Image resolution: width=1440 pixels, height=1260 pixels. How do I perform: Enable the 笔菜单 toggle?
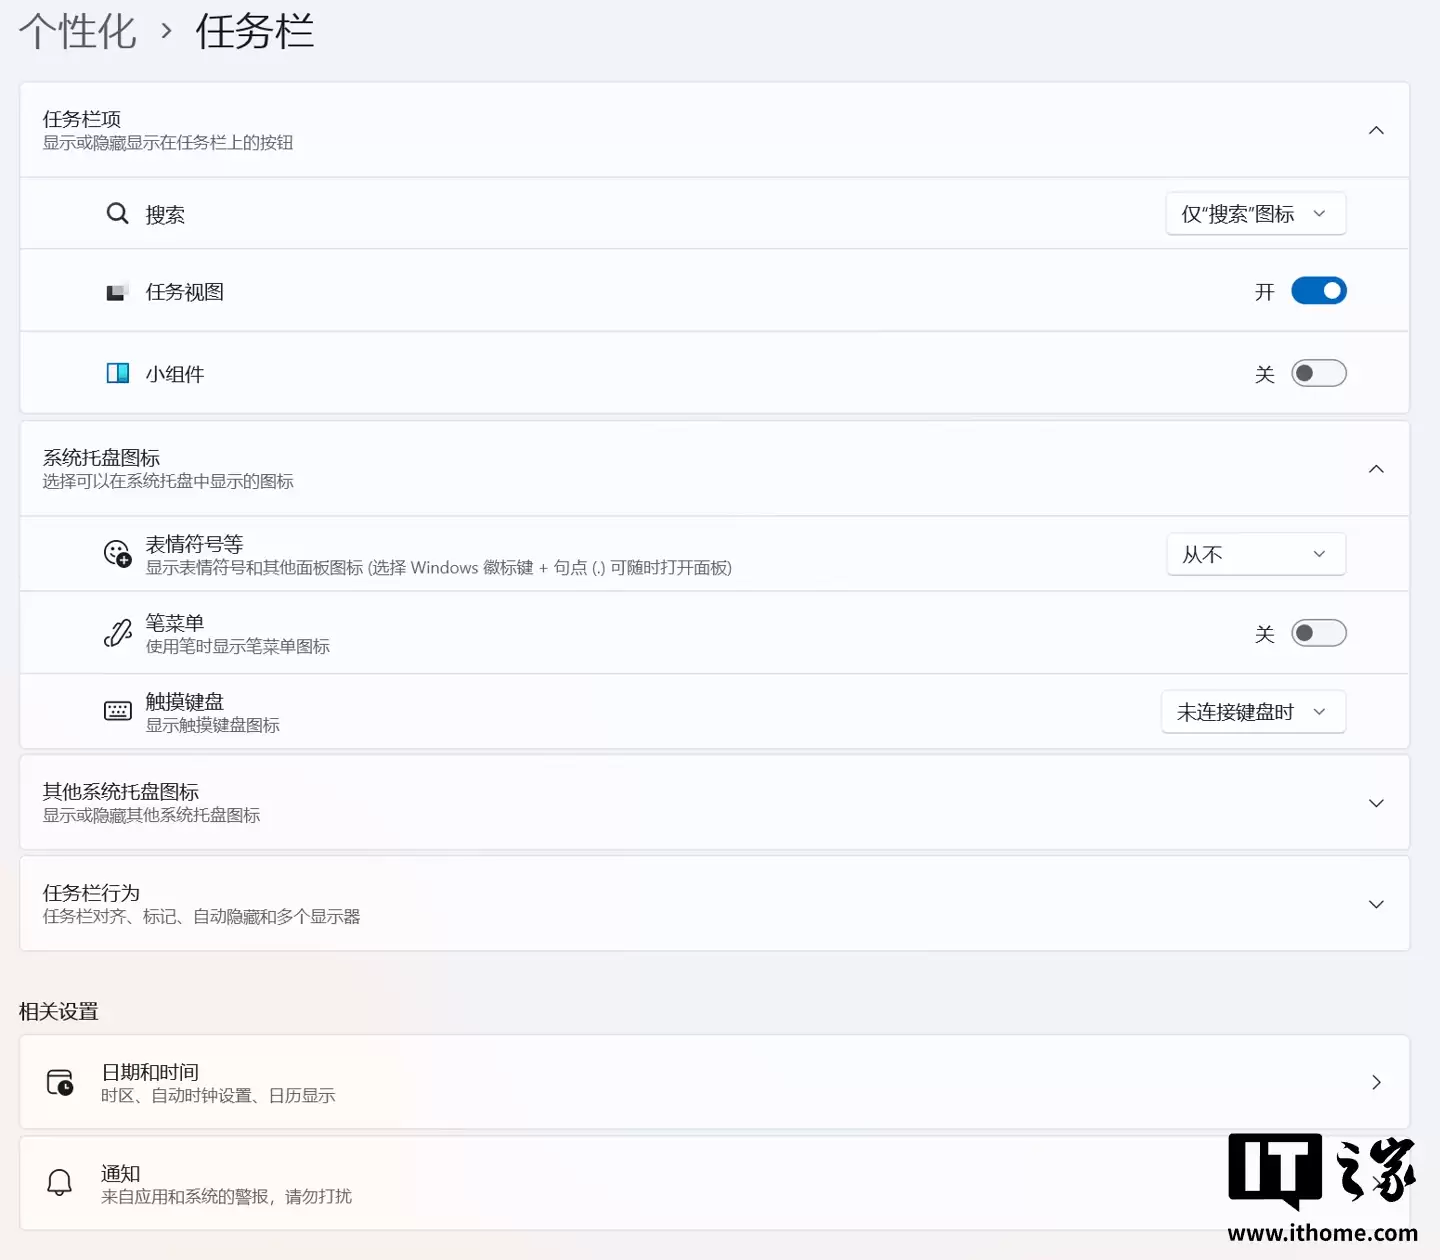coord(1319,632)
